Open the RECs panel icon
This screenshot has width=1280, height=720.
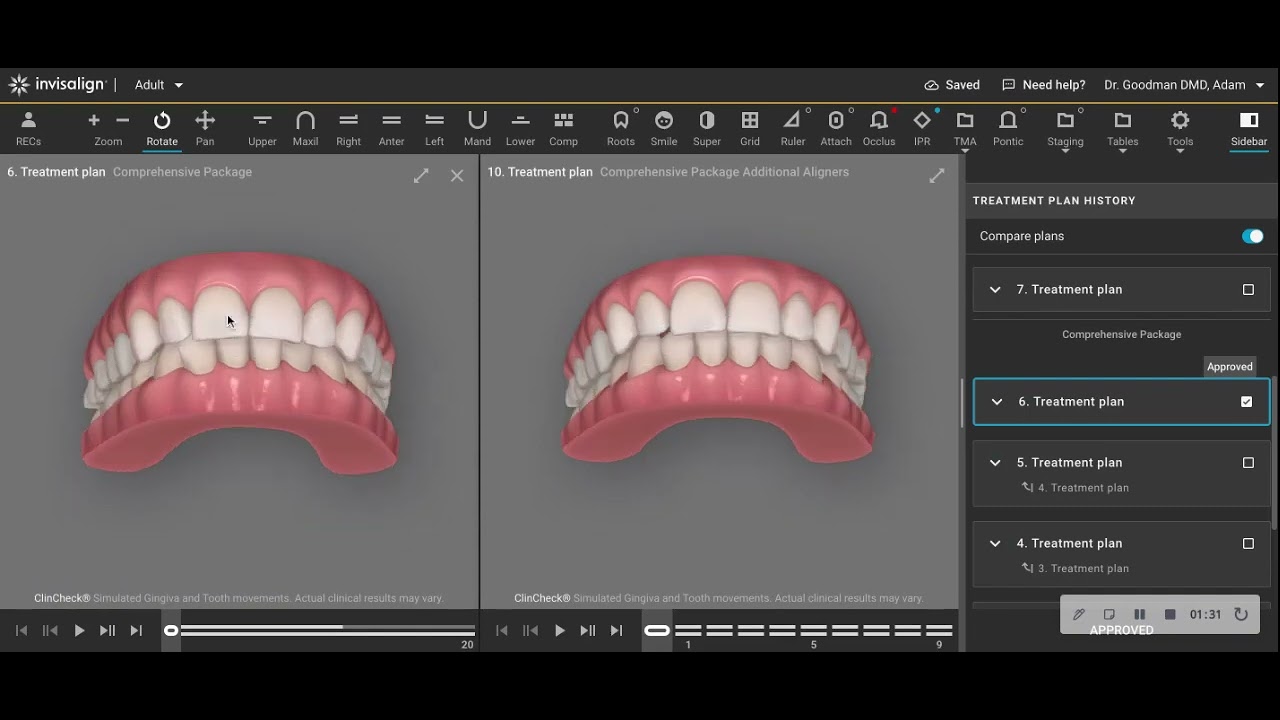point(28,128)
